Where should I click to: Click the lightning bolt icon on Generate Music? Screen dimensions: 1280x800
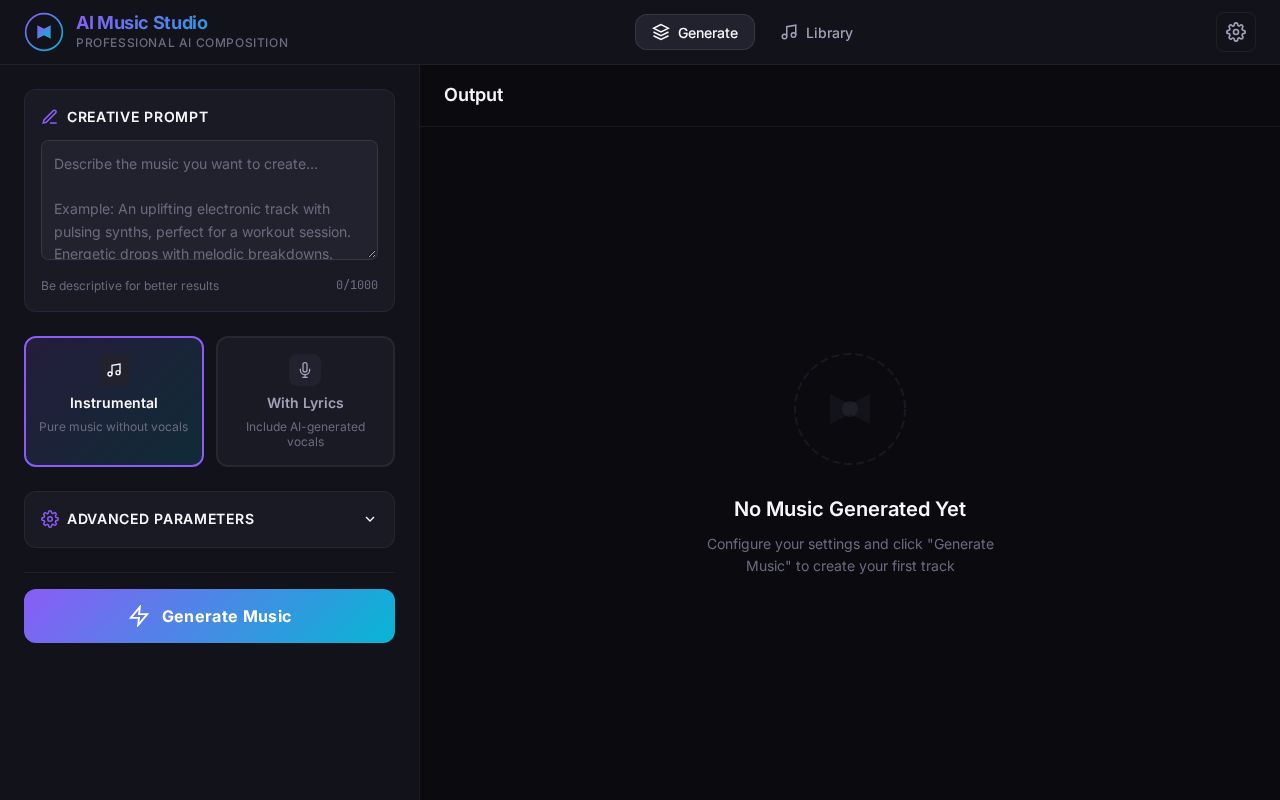pyautogui.click(x=139, y=616)
